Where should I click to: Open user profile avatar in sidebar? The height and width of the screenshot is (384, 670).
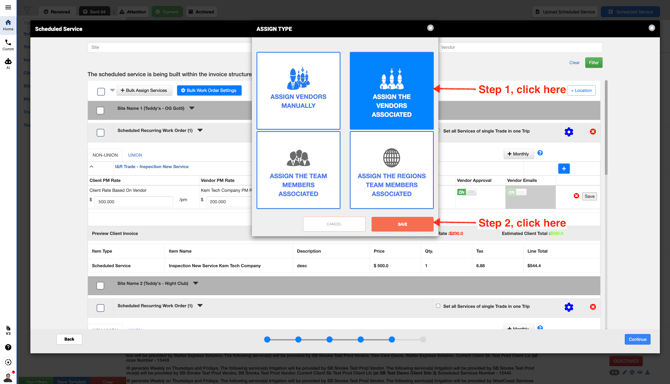pyautogui.click(x=8, y=377)
